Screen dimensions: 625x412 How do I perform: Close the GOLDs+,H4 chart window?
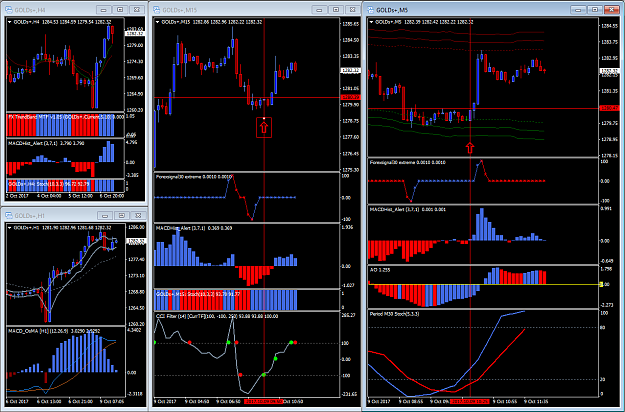pos(137,10)
